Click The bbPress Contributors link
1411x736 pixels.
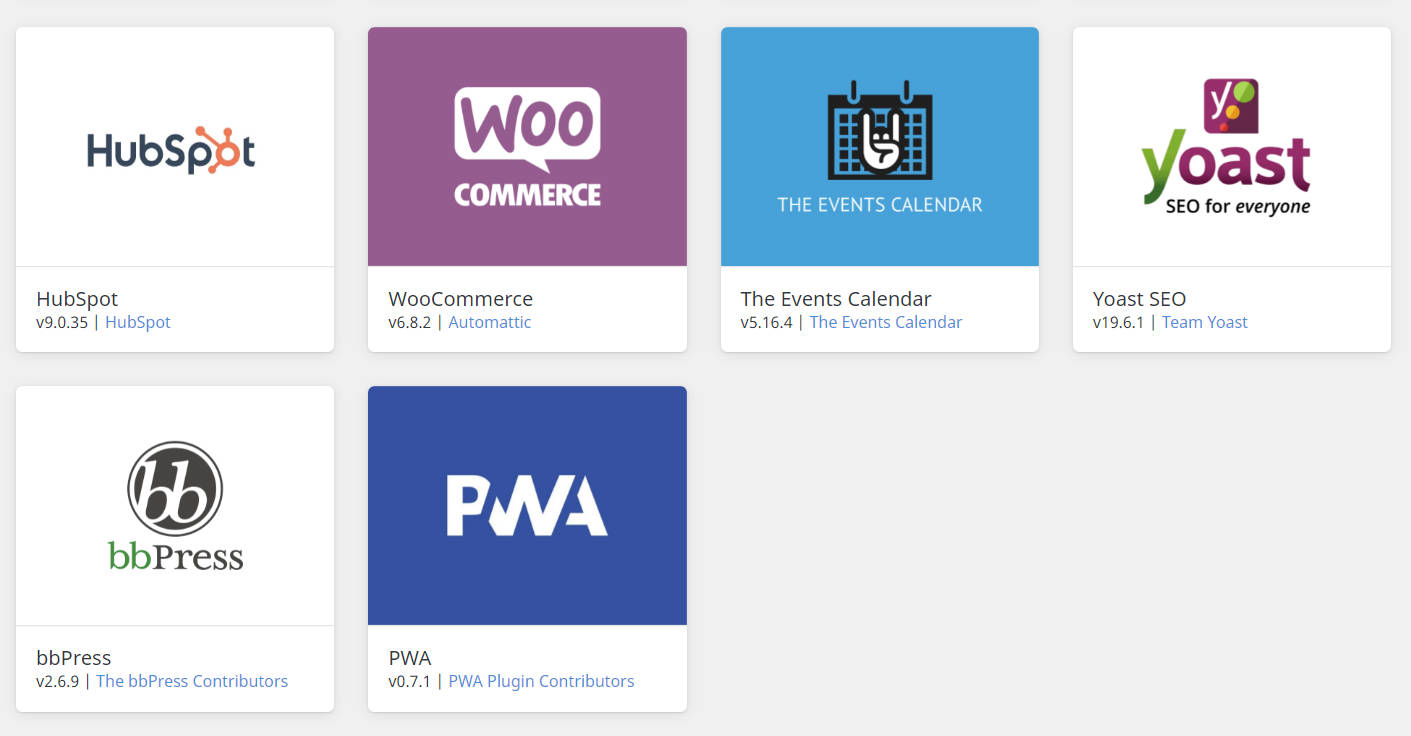point(192,681)
